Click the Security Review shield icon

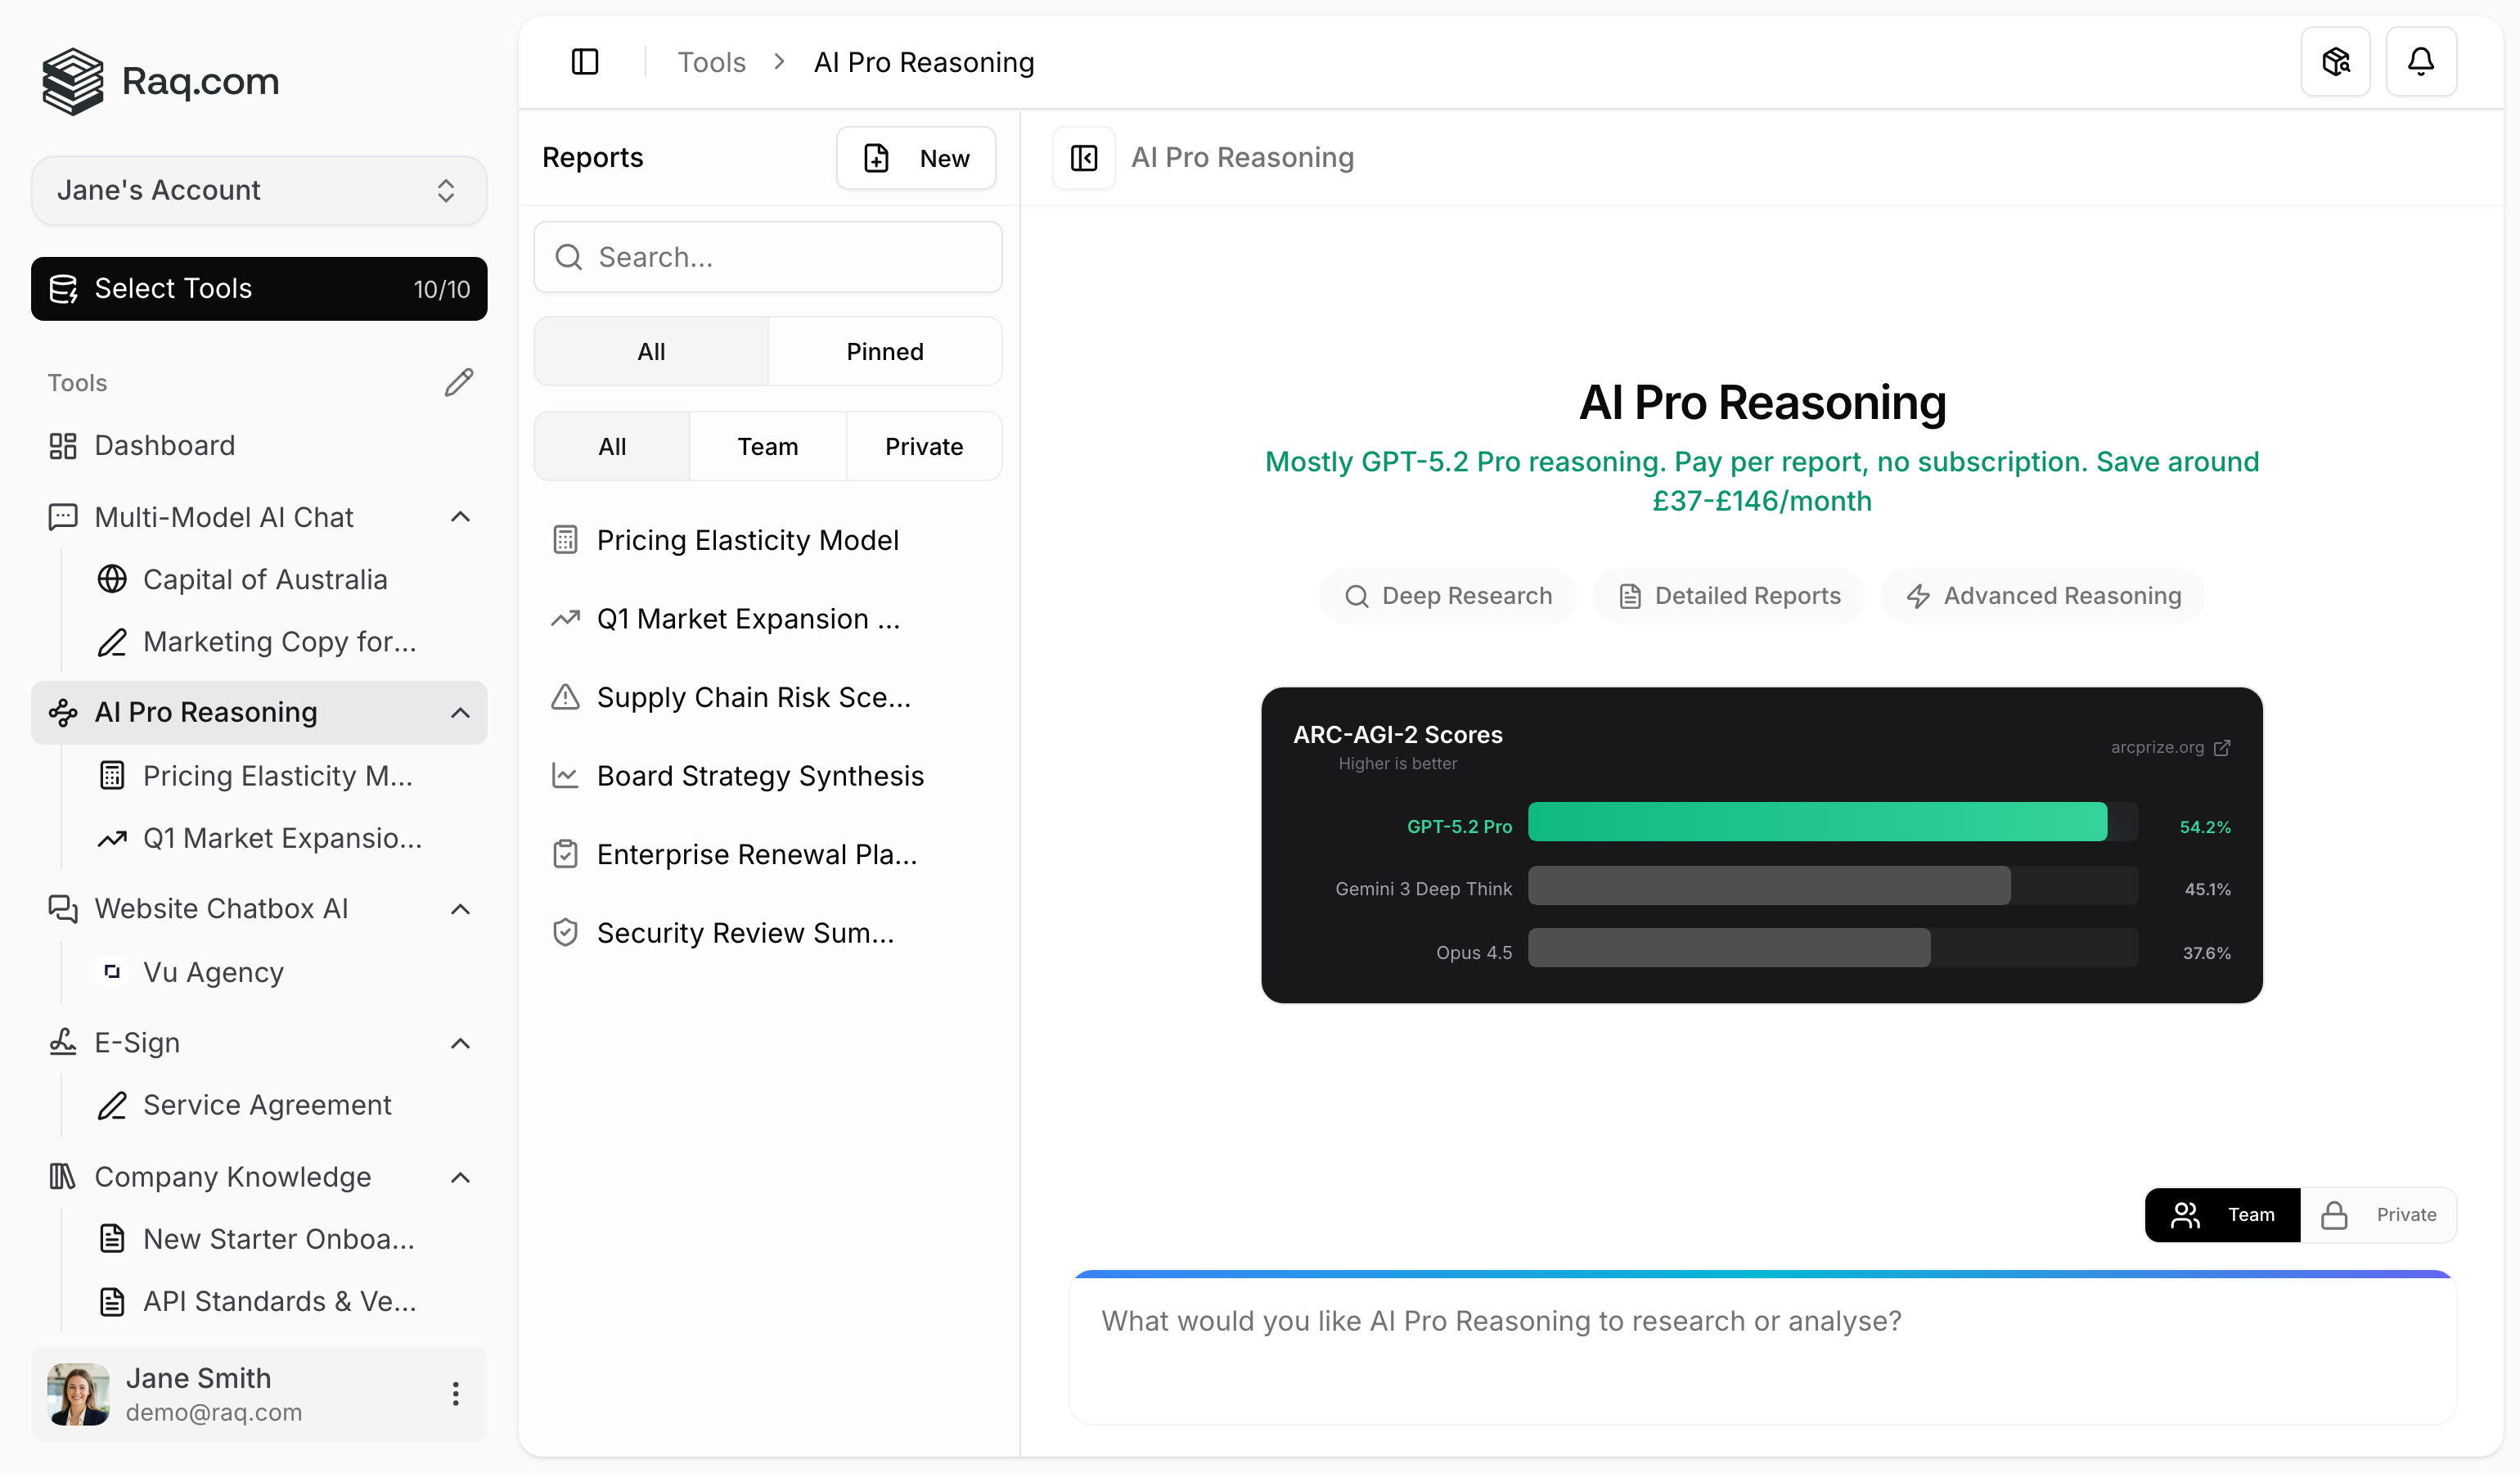565,933
